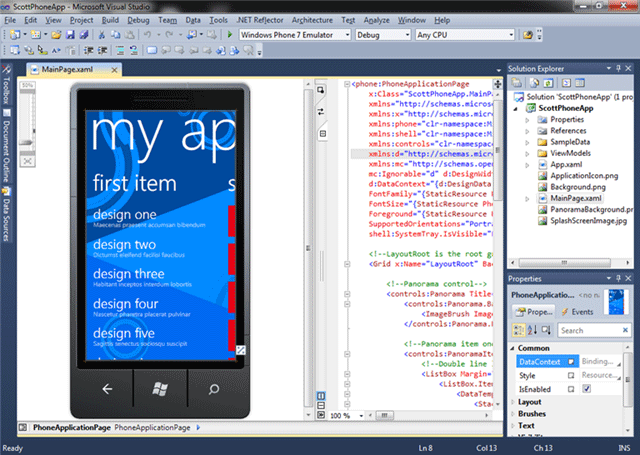Screen dimensions: 640x455
Task: Toggle the Style property marker square
Action: (x=571, y=375)
